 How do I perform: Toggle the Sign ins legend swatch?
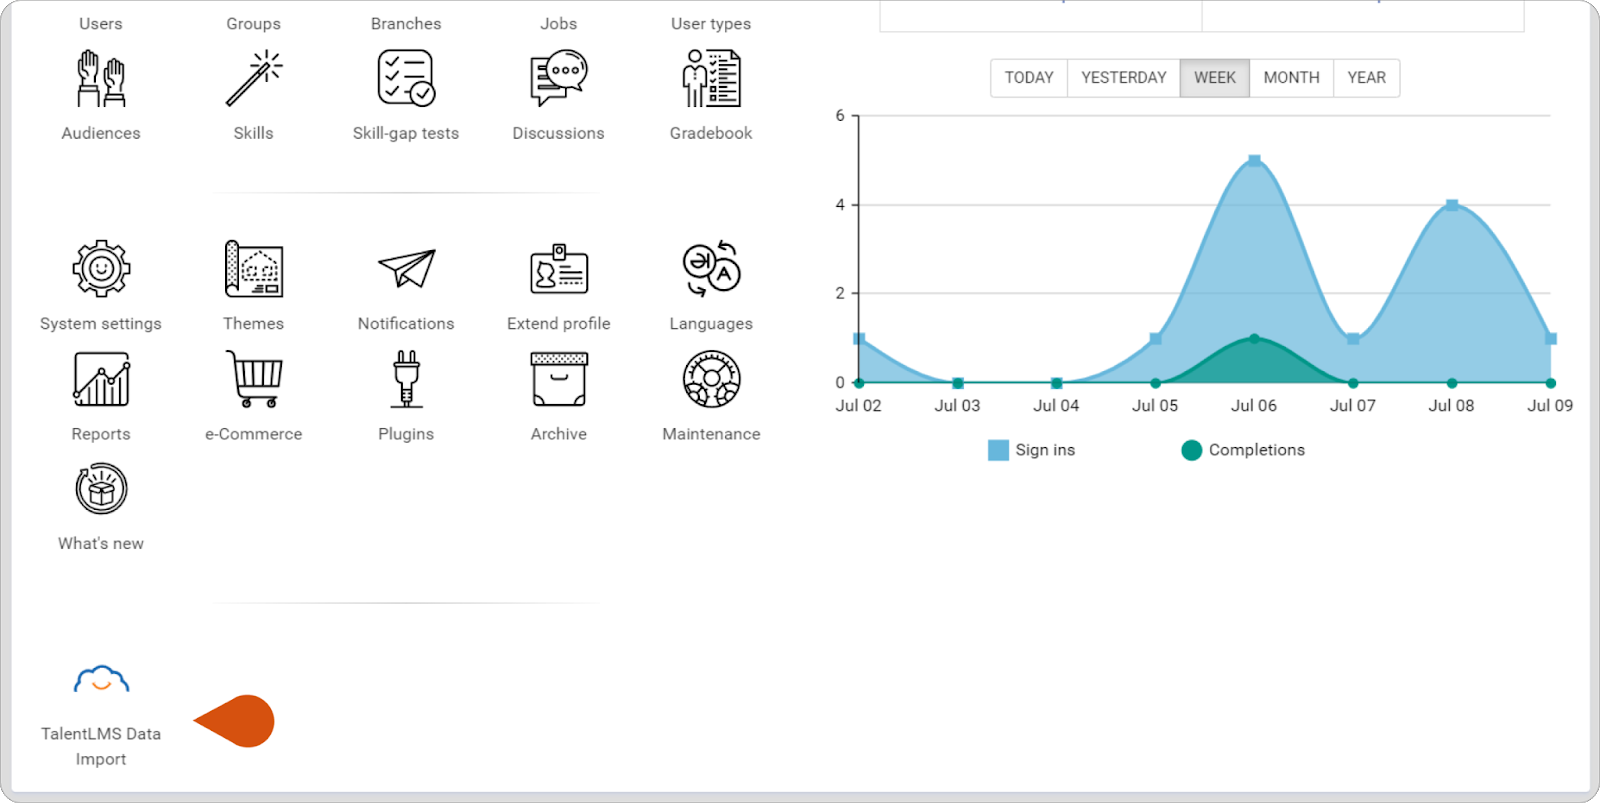[998, 450]
